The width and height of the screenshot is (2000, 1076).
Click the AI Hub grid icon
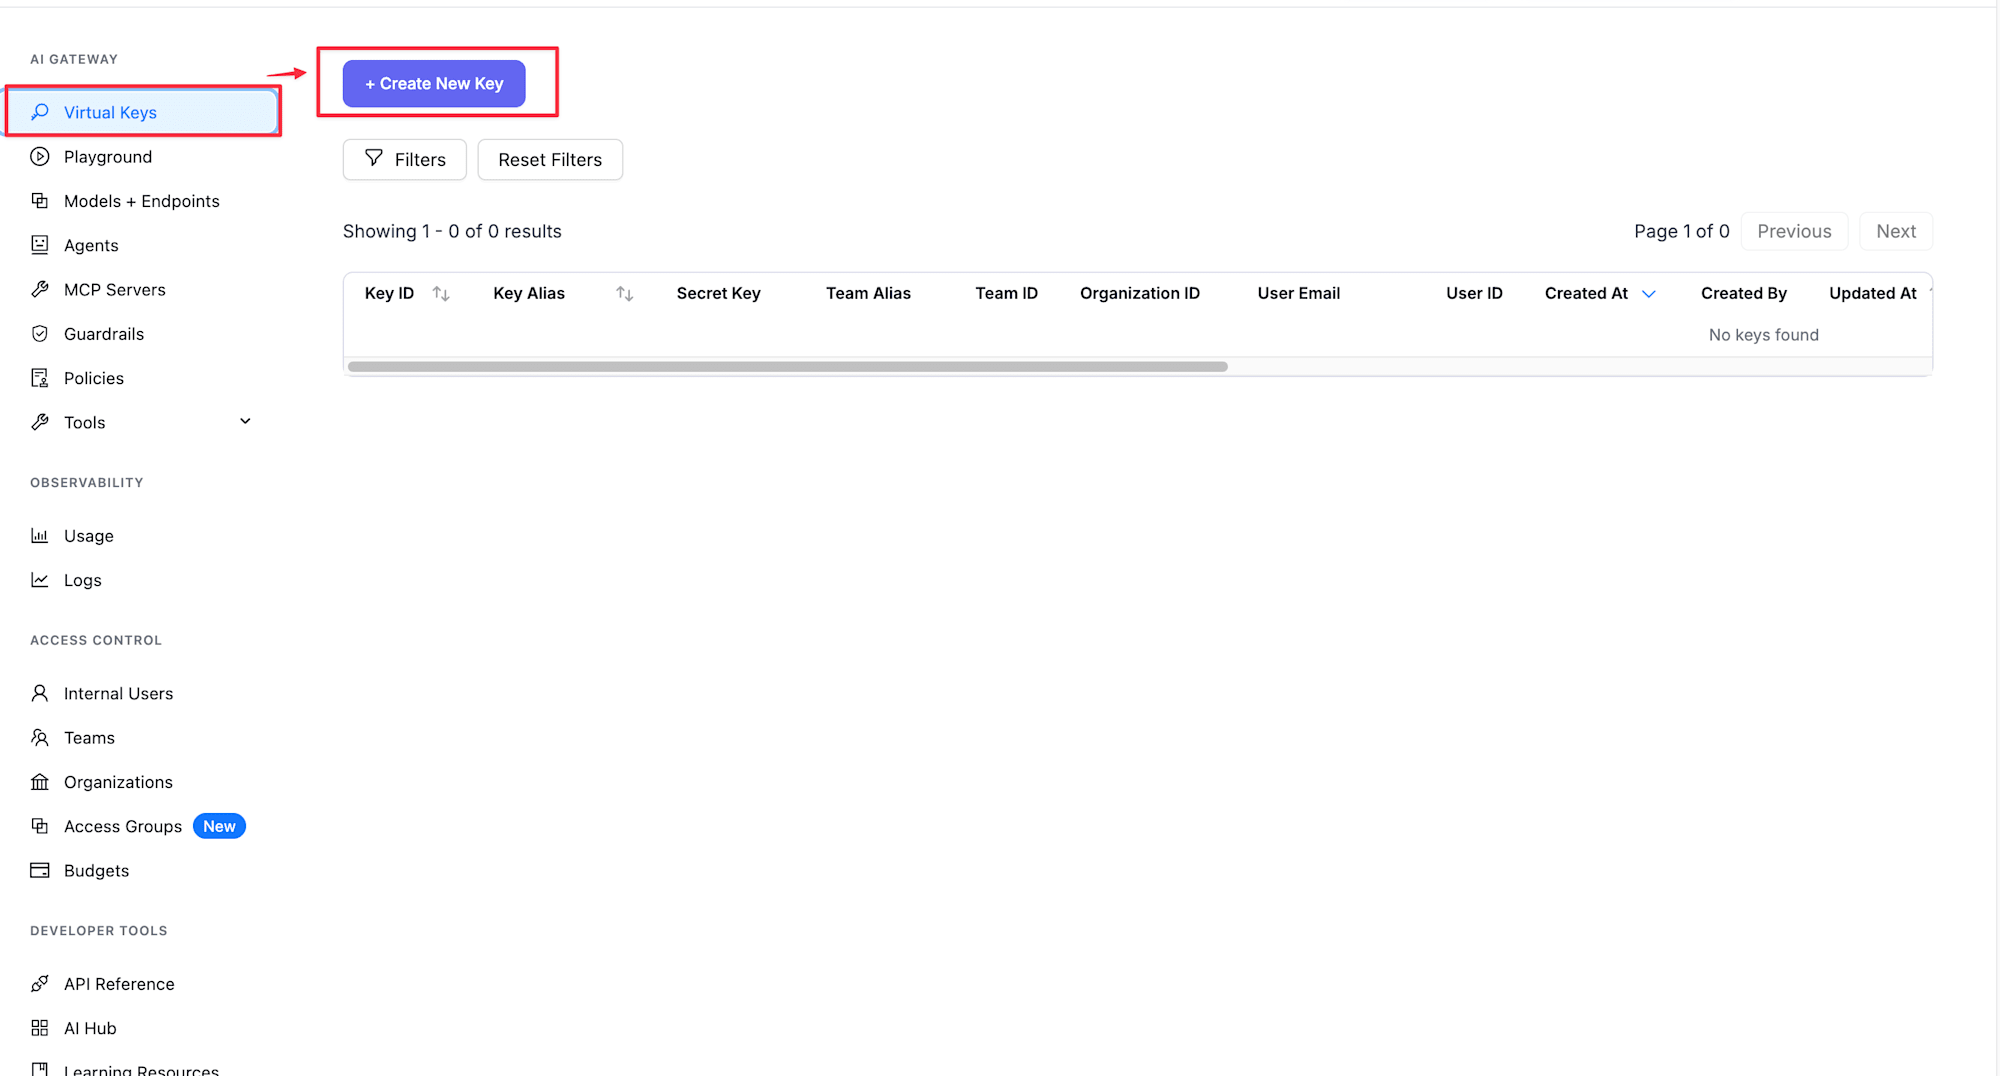coord(40,1028)
